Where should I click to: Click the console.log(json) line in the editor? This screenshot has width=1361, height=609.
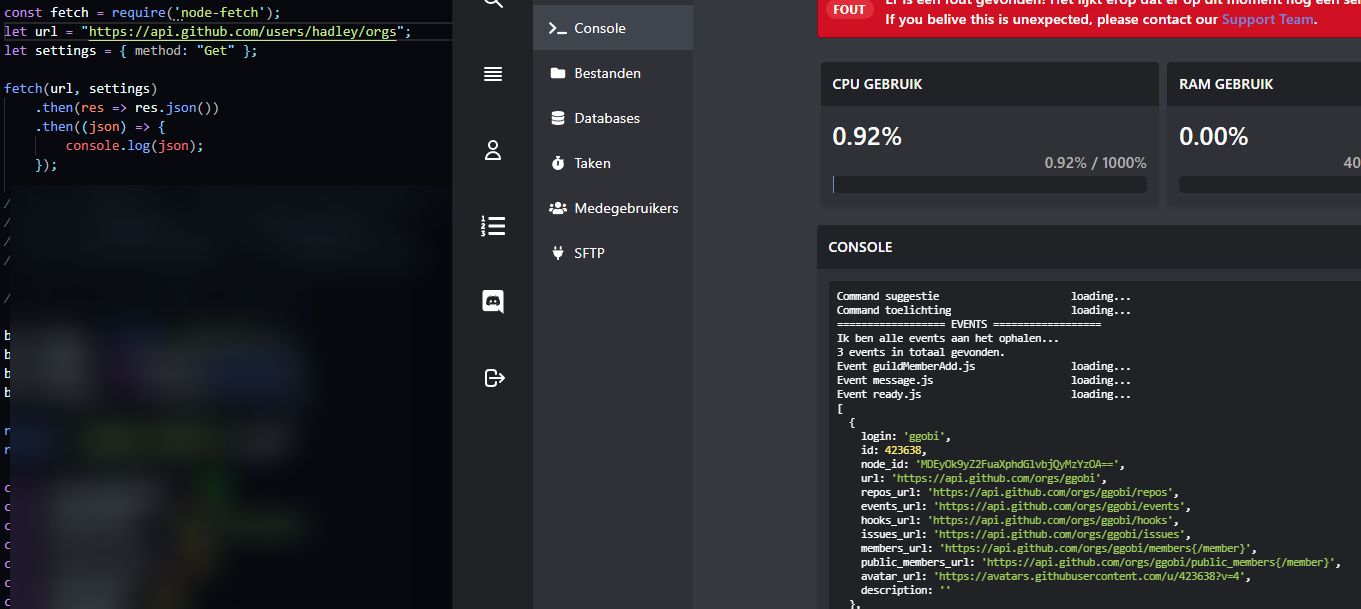pyautogui.click(x=134, y=146)
